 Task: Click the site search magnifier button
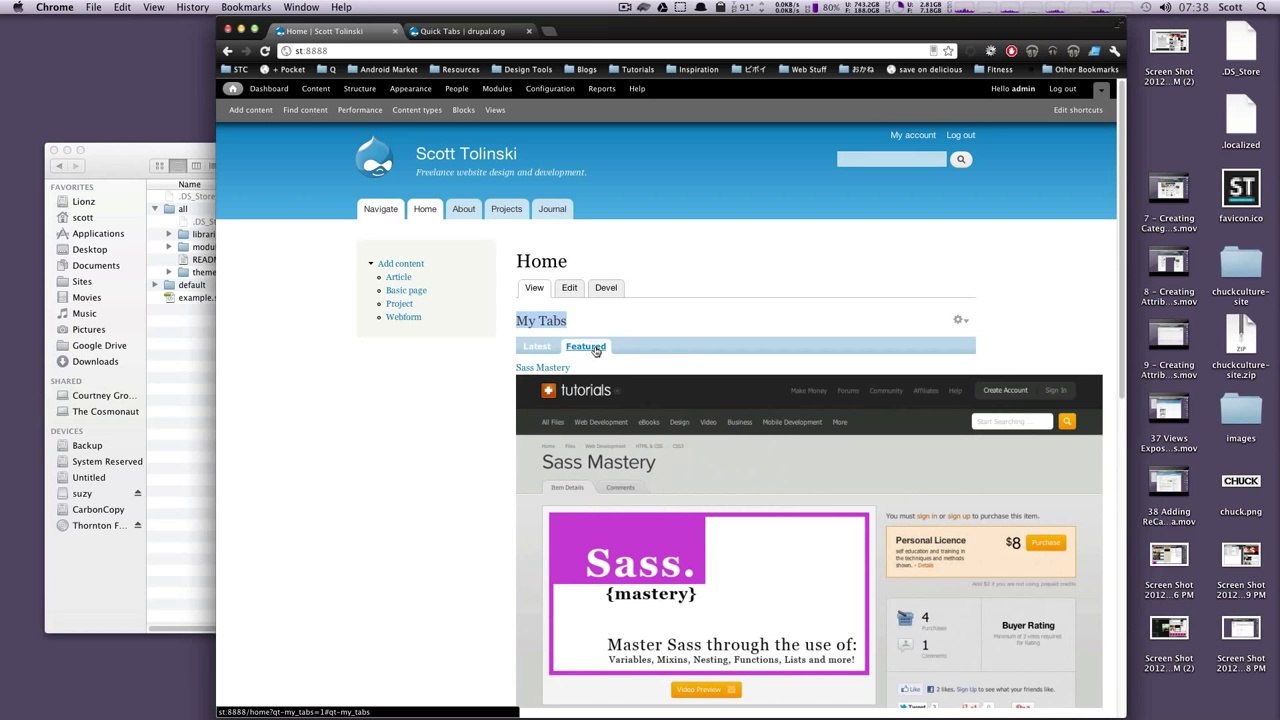tap(961, 159)
